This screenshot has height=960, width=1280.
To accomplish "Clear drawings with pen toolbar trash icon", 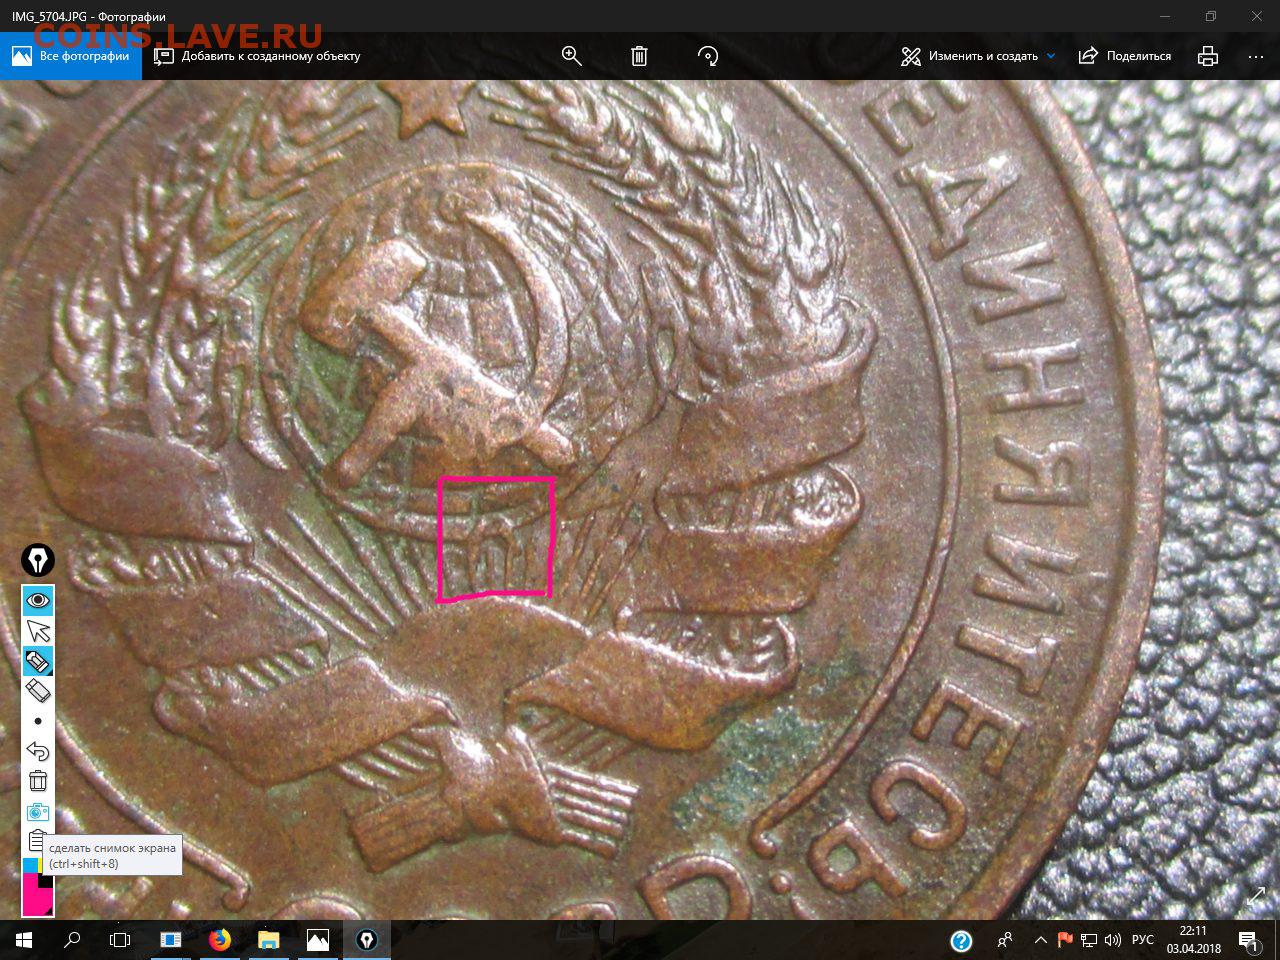I will click(x=38, y=781).
